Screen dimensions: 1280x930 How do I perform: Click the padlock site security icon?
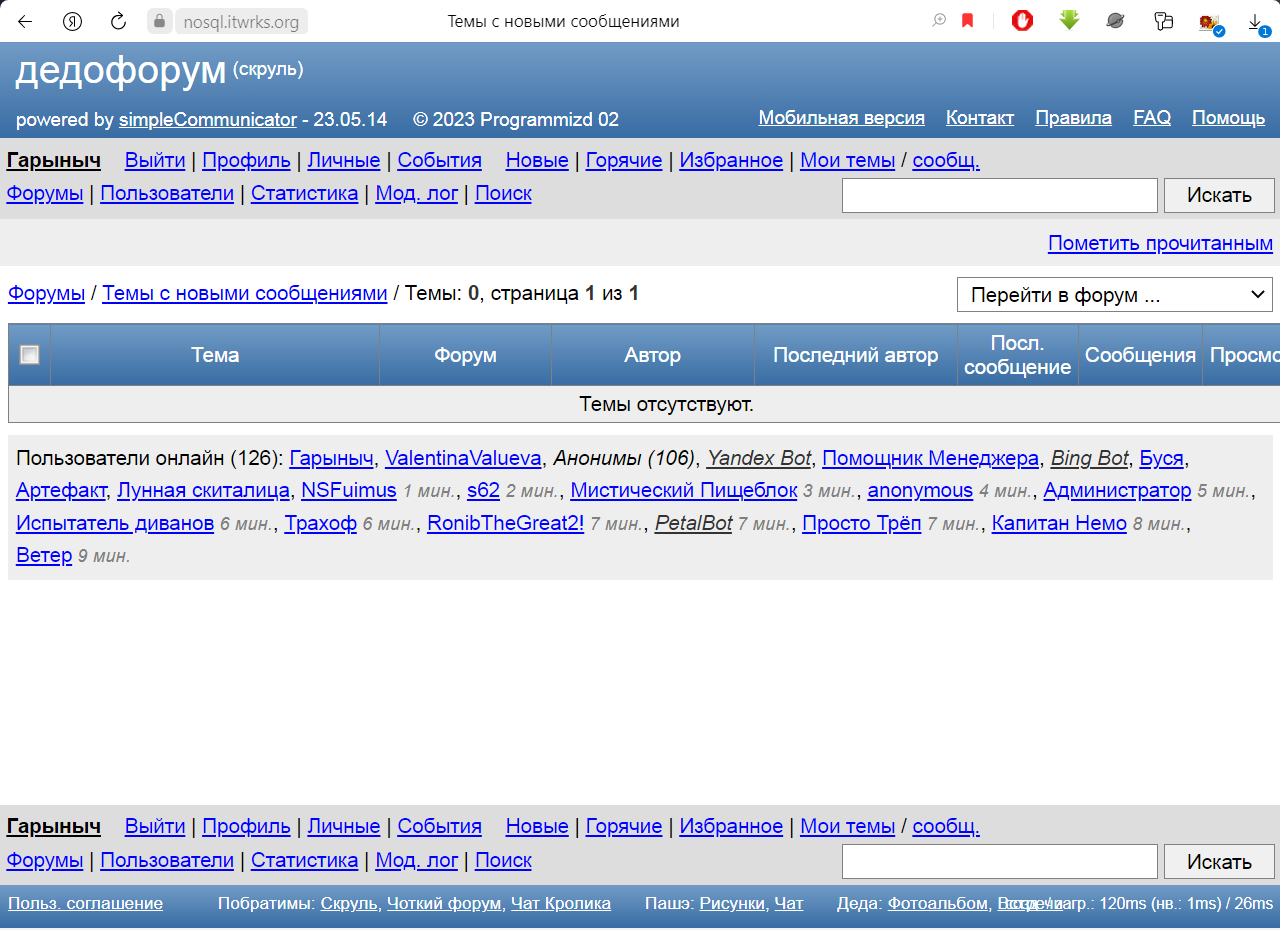point(160,21)
